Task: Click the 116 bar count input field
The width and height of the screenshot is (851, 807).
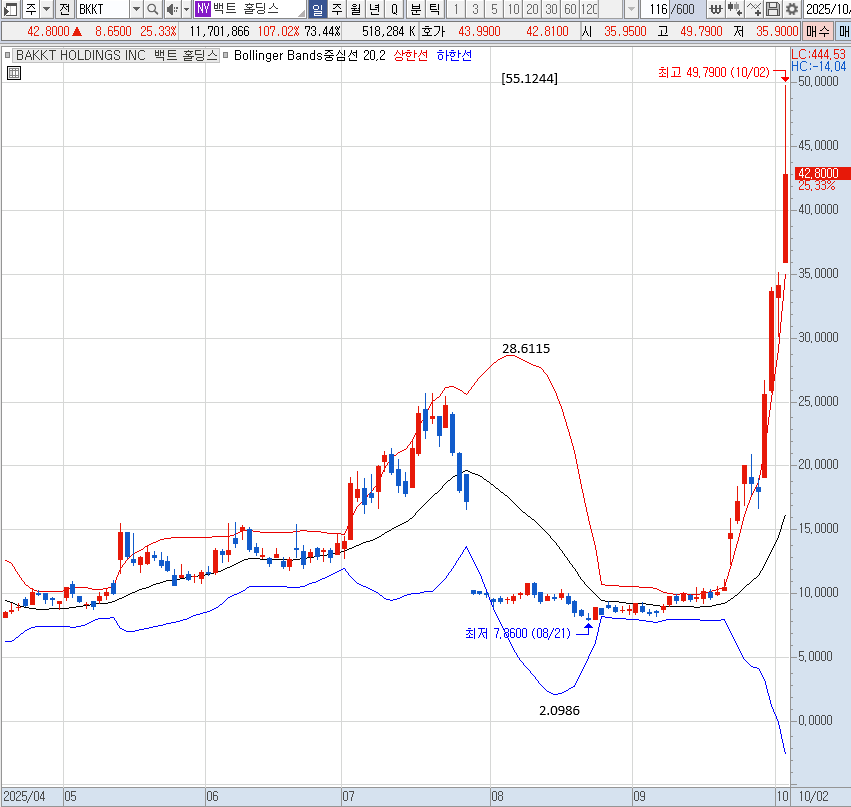Action: pos(658,9)
